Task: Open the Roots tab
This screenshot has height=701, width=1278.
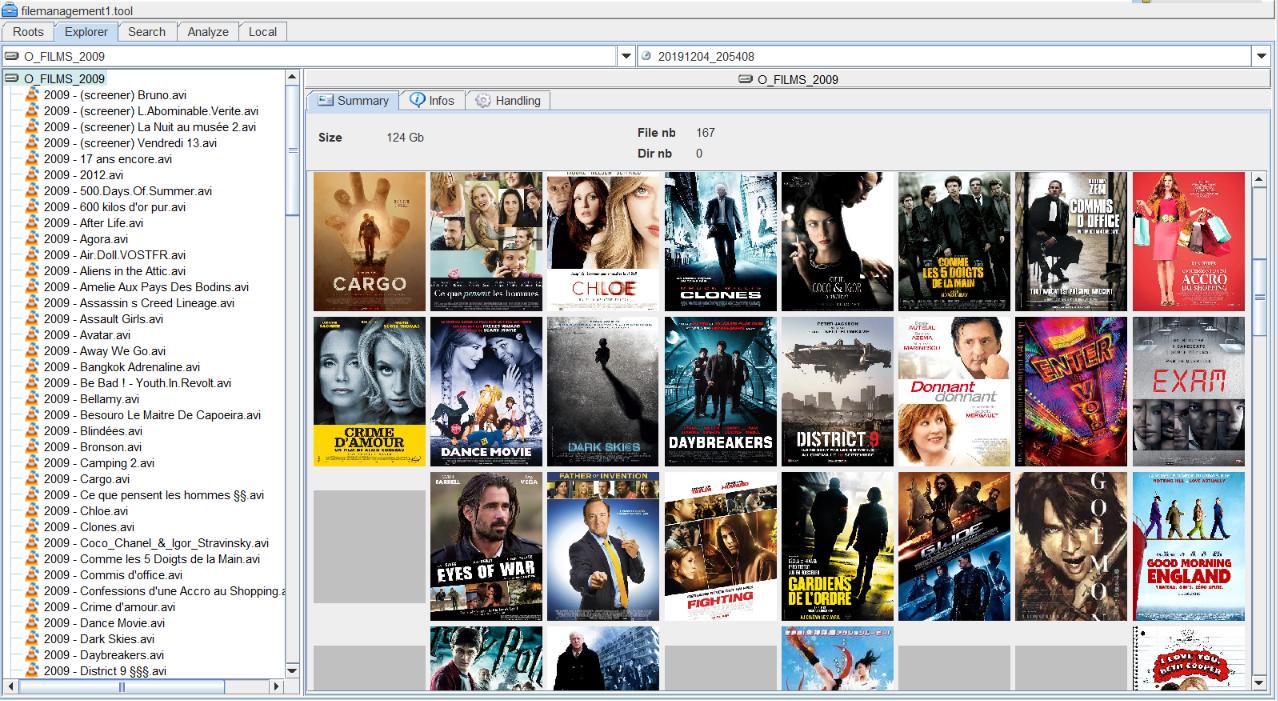Action: (28, 32)
